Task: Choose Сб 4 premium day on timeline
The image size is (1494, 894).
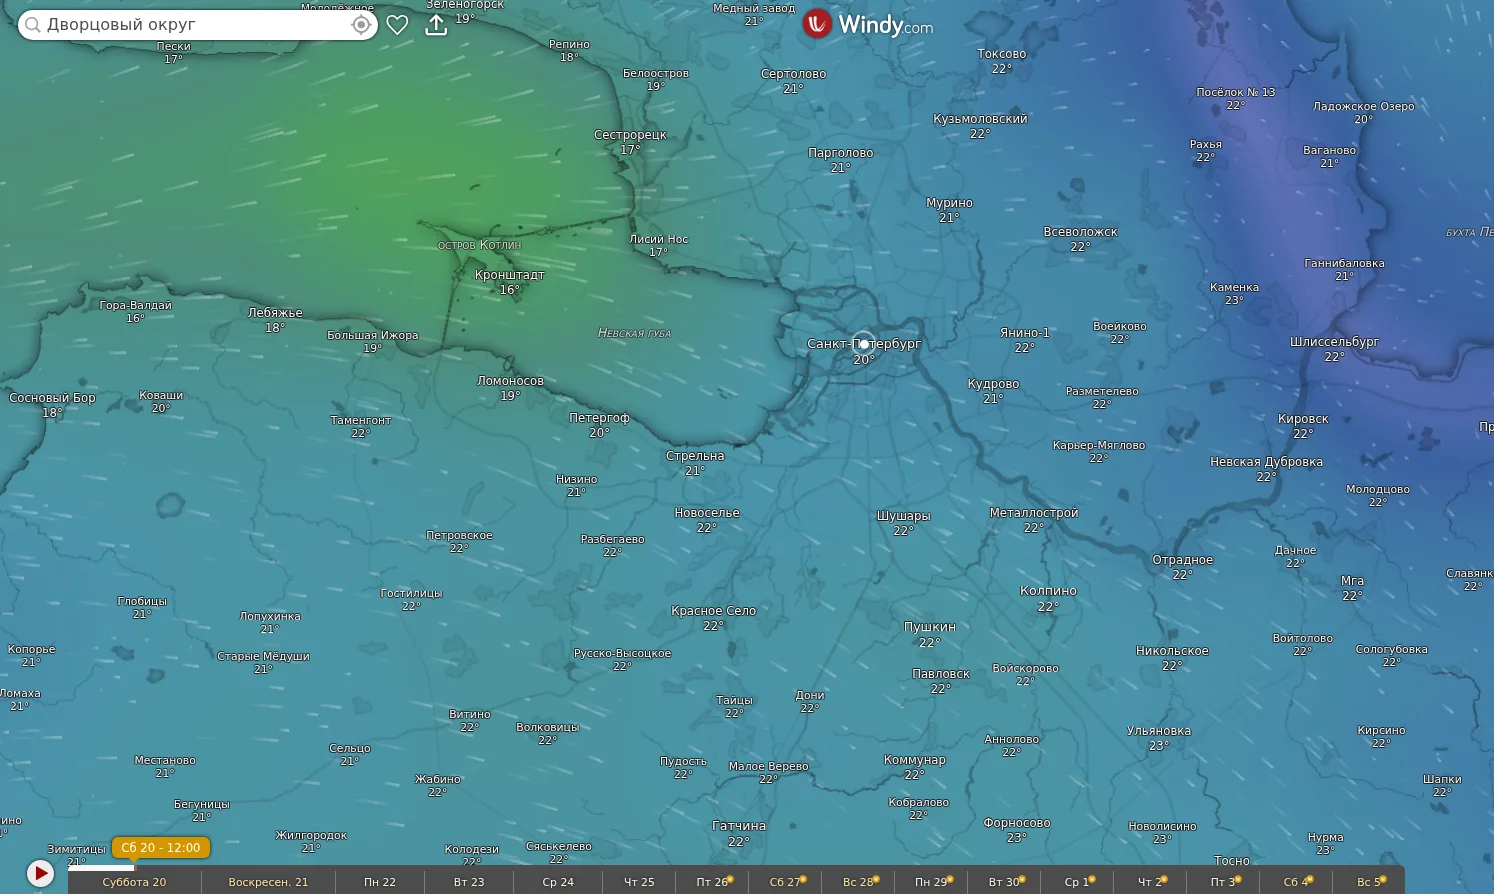Action: tap(1296, 882)
